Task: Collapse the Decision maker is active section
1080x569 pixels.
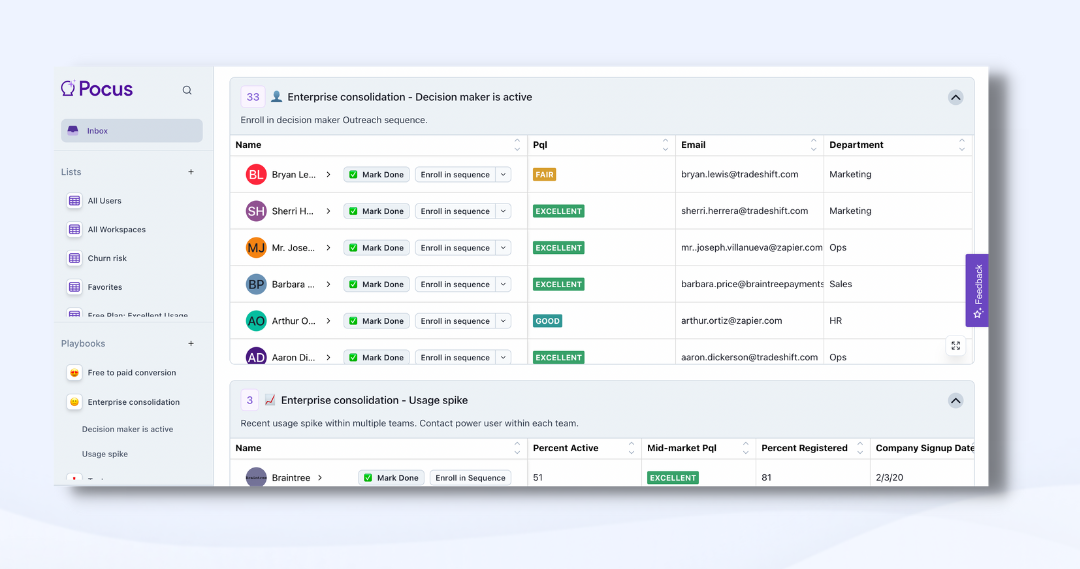Action: [x=955, y=97]
